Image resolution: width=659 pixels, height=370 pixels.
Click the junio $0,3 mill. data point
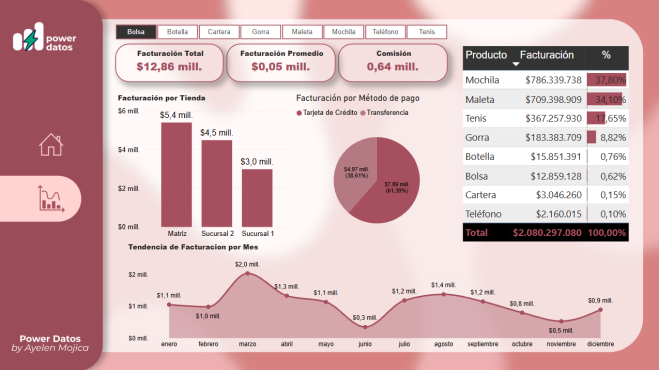(365, 327)
